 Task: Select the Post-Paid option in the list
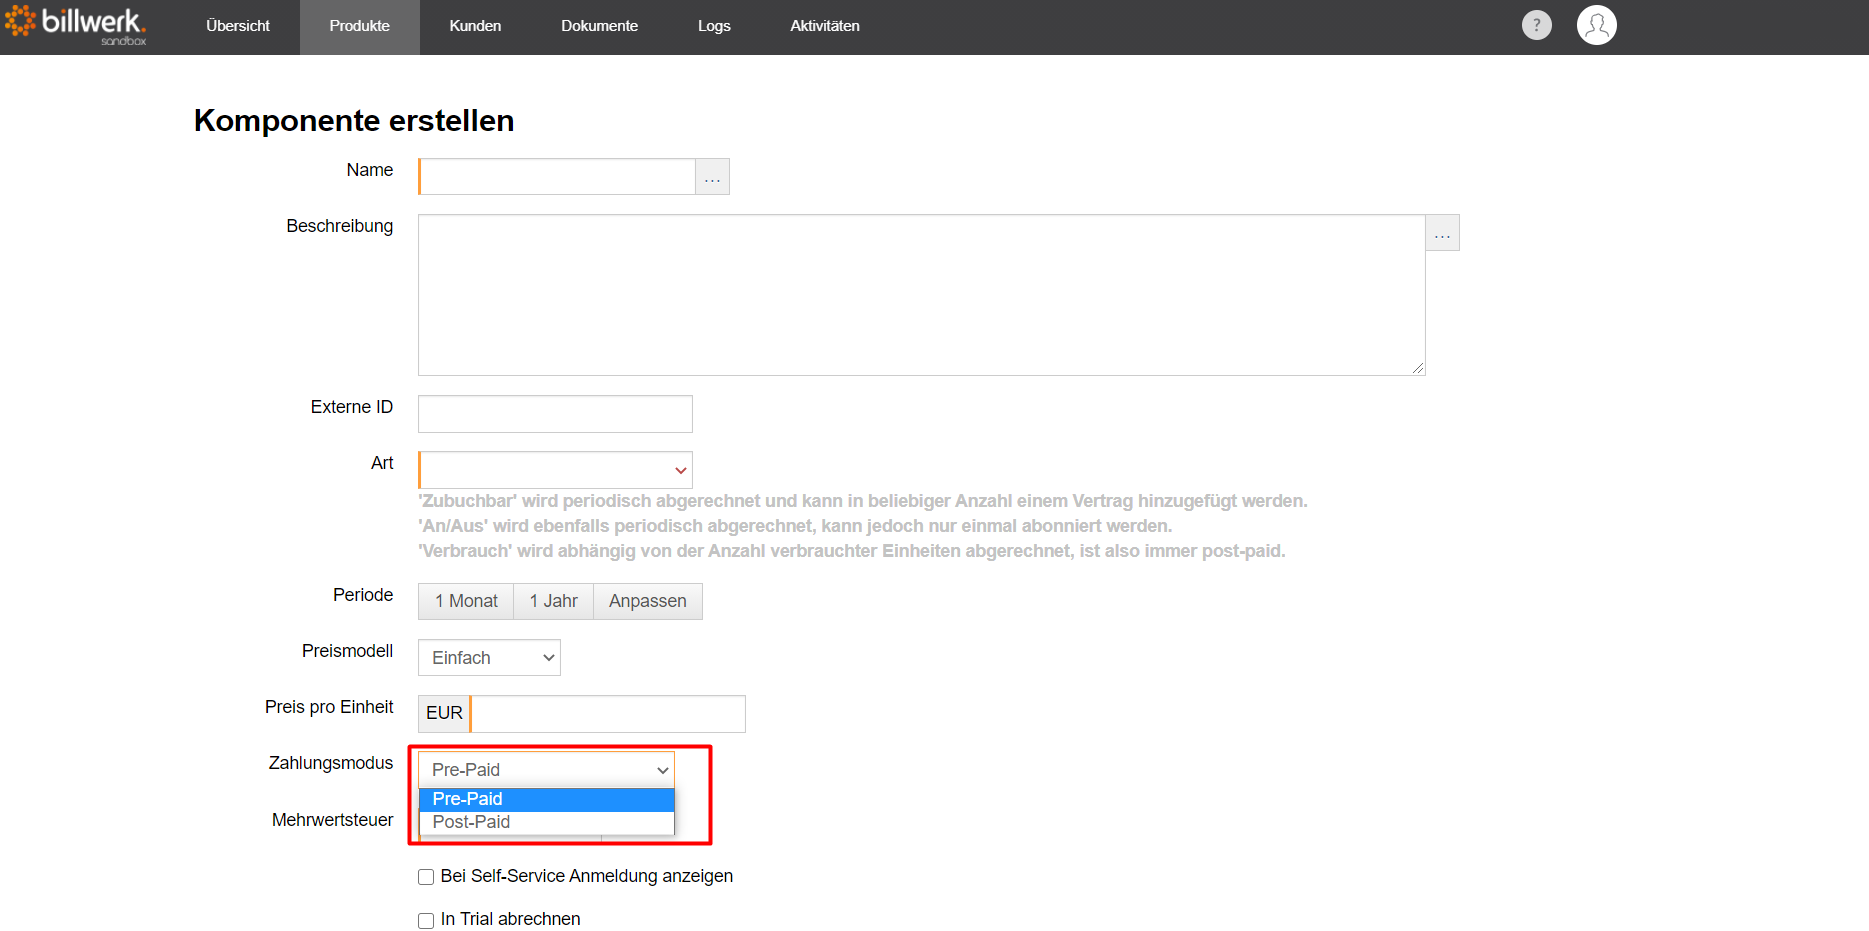click(546, 822)
